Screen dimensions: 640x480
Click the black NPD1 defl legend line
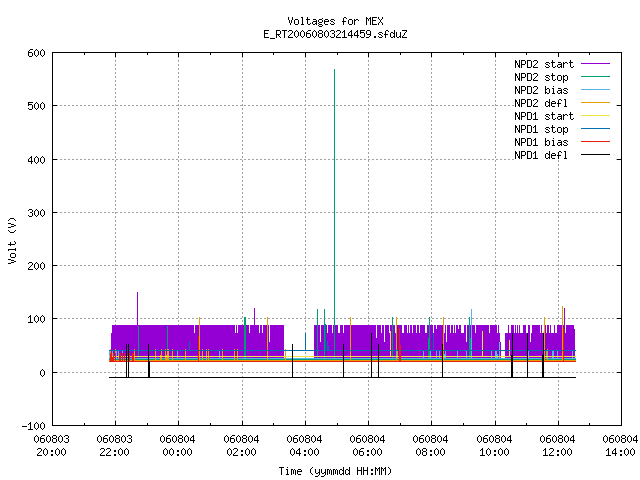[x=595, y=155]
